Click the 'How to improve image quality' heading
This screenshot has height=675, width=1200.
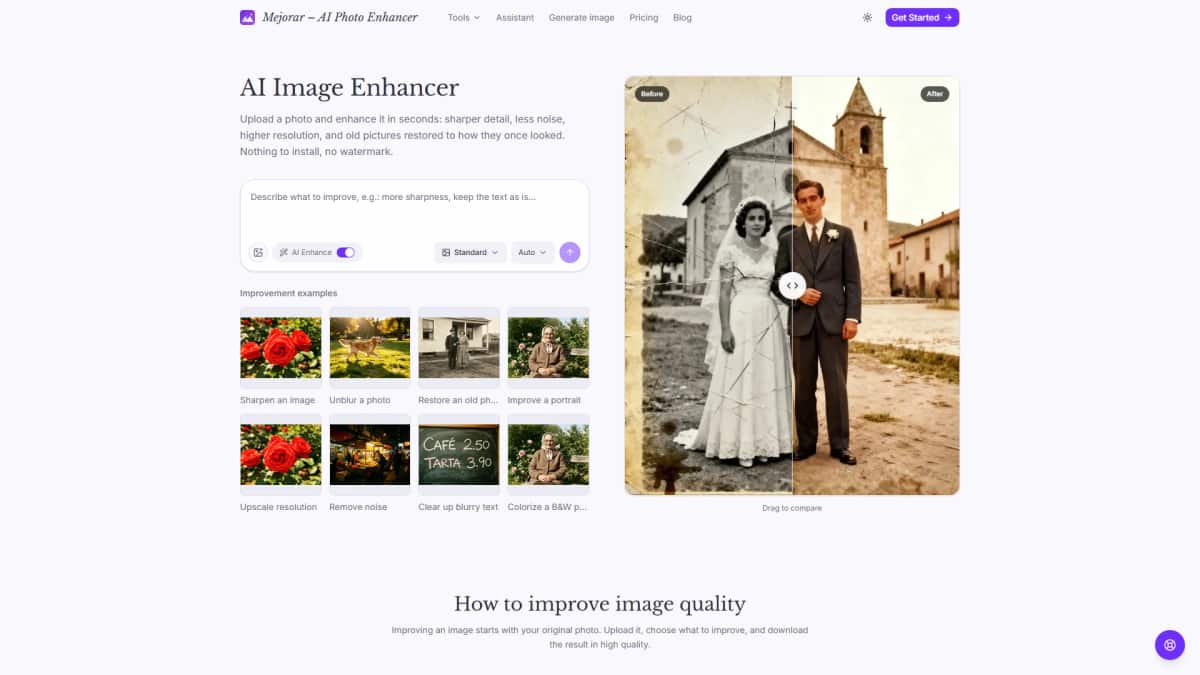click(600, 603)
